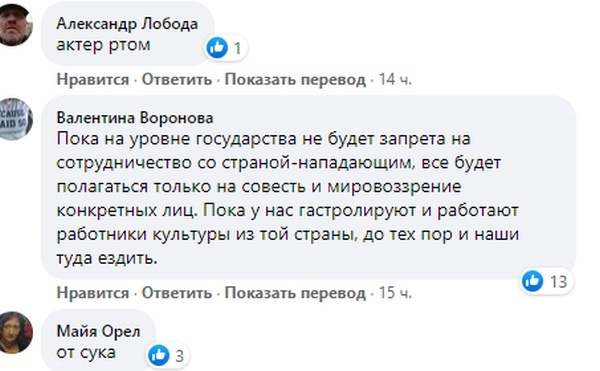Show translation of the 'актер ртом' comment
Screen dimensions: 600x371
tap(295, 80)
